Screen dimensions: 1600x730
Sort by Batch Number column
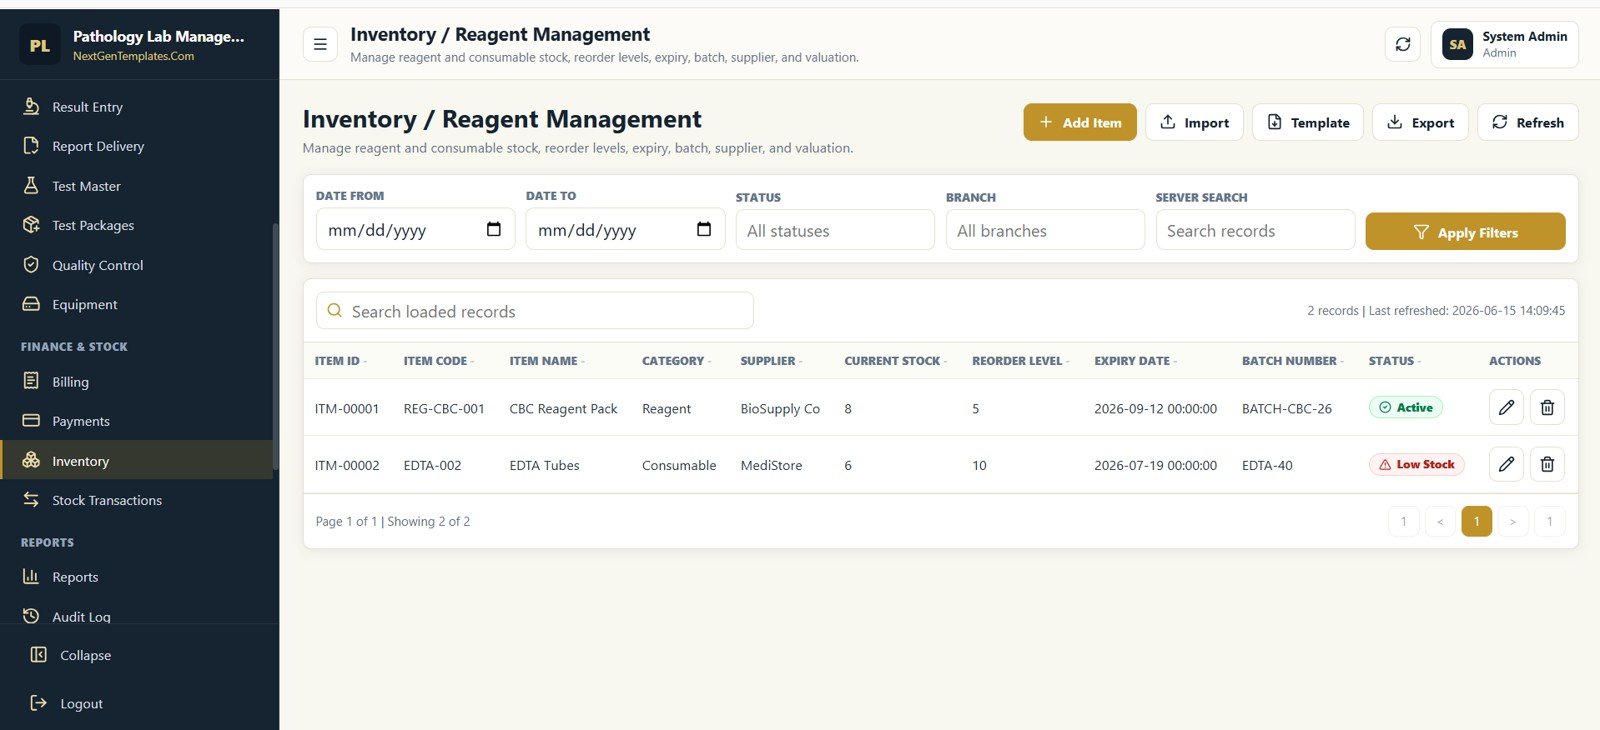[1292, 361]
